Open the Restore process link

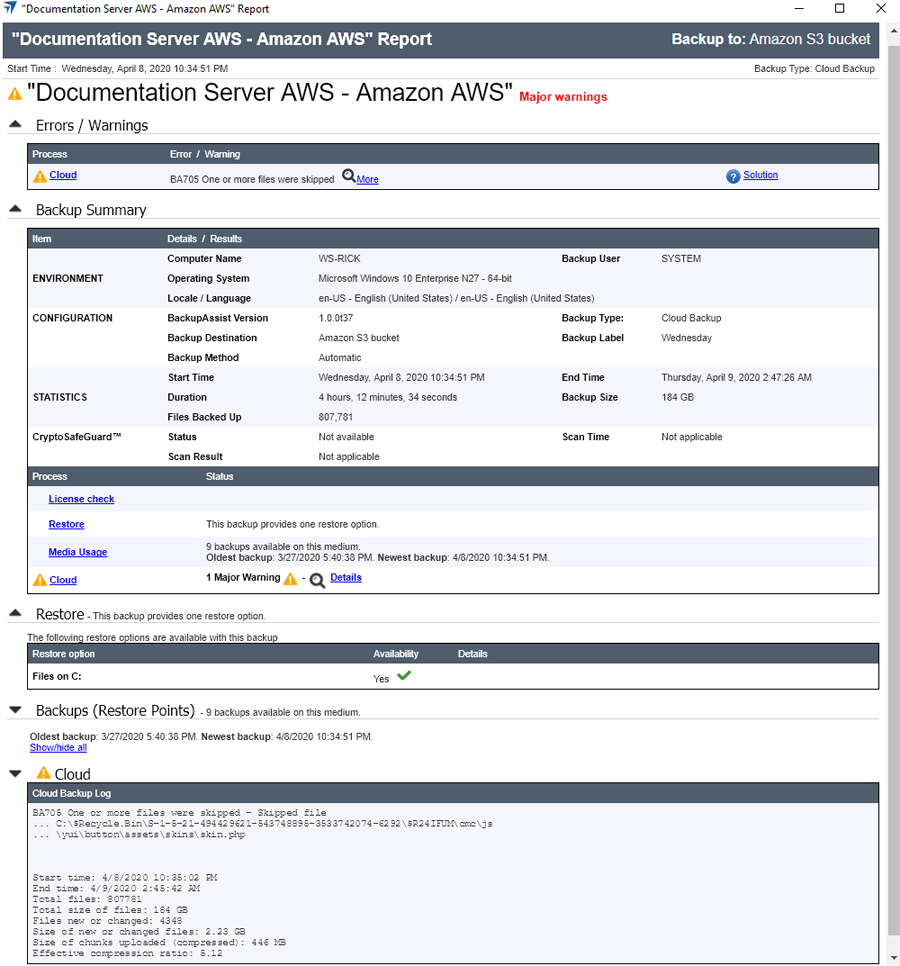point(67,524)
